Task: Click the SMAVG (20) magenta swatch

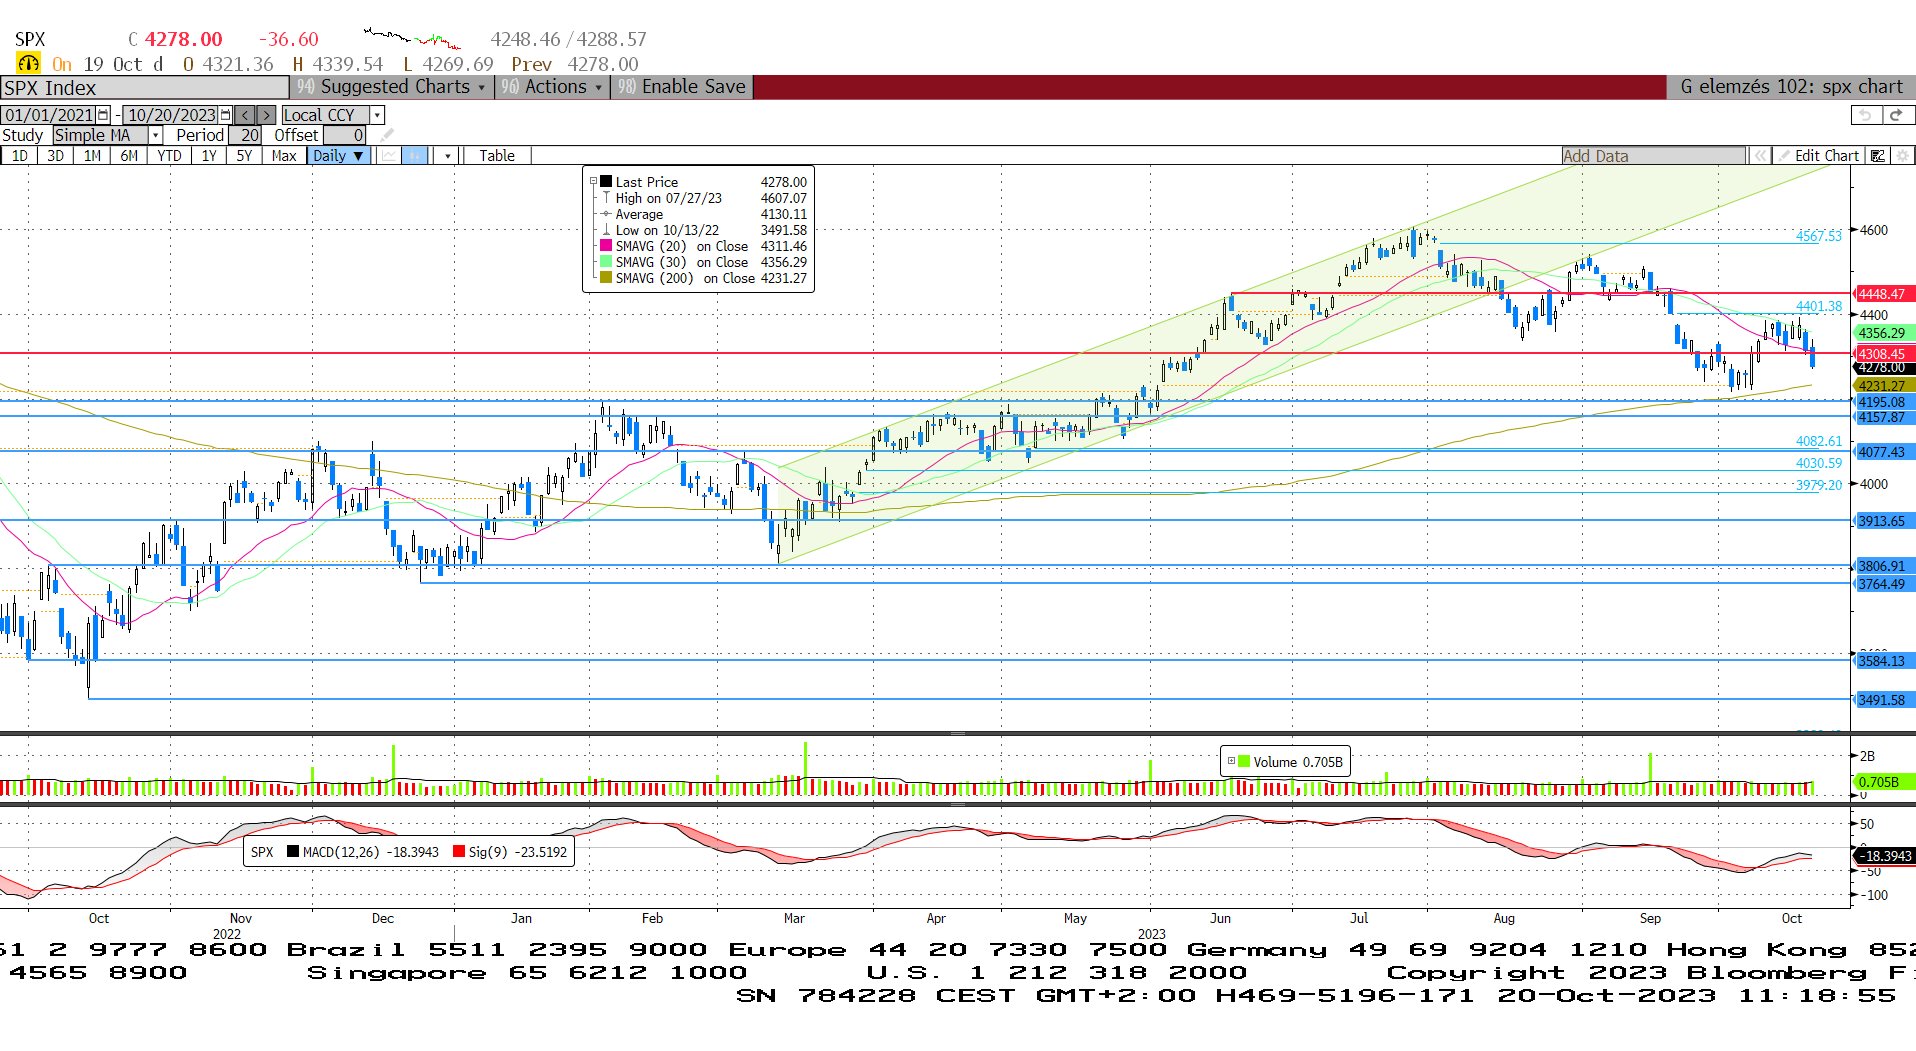Action: pyautogui.click(x=605, y=246)
